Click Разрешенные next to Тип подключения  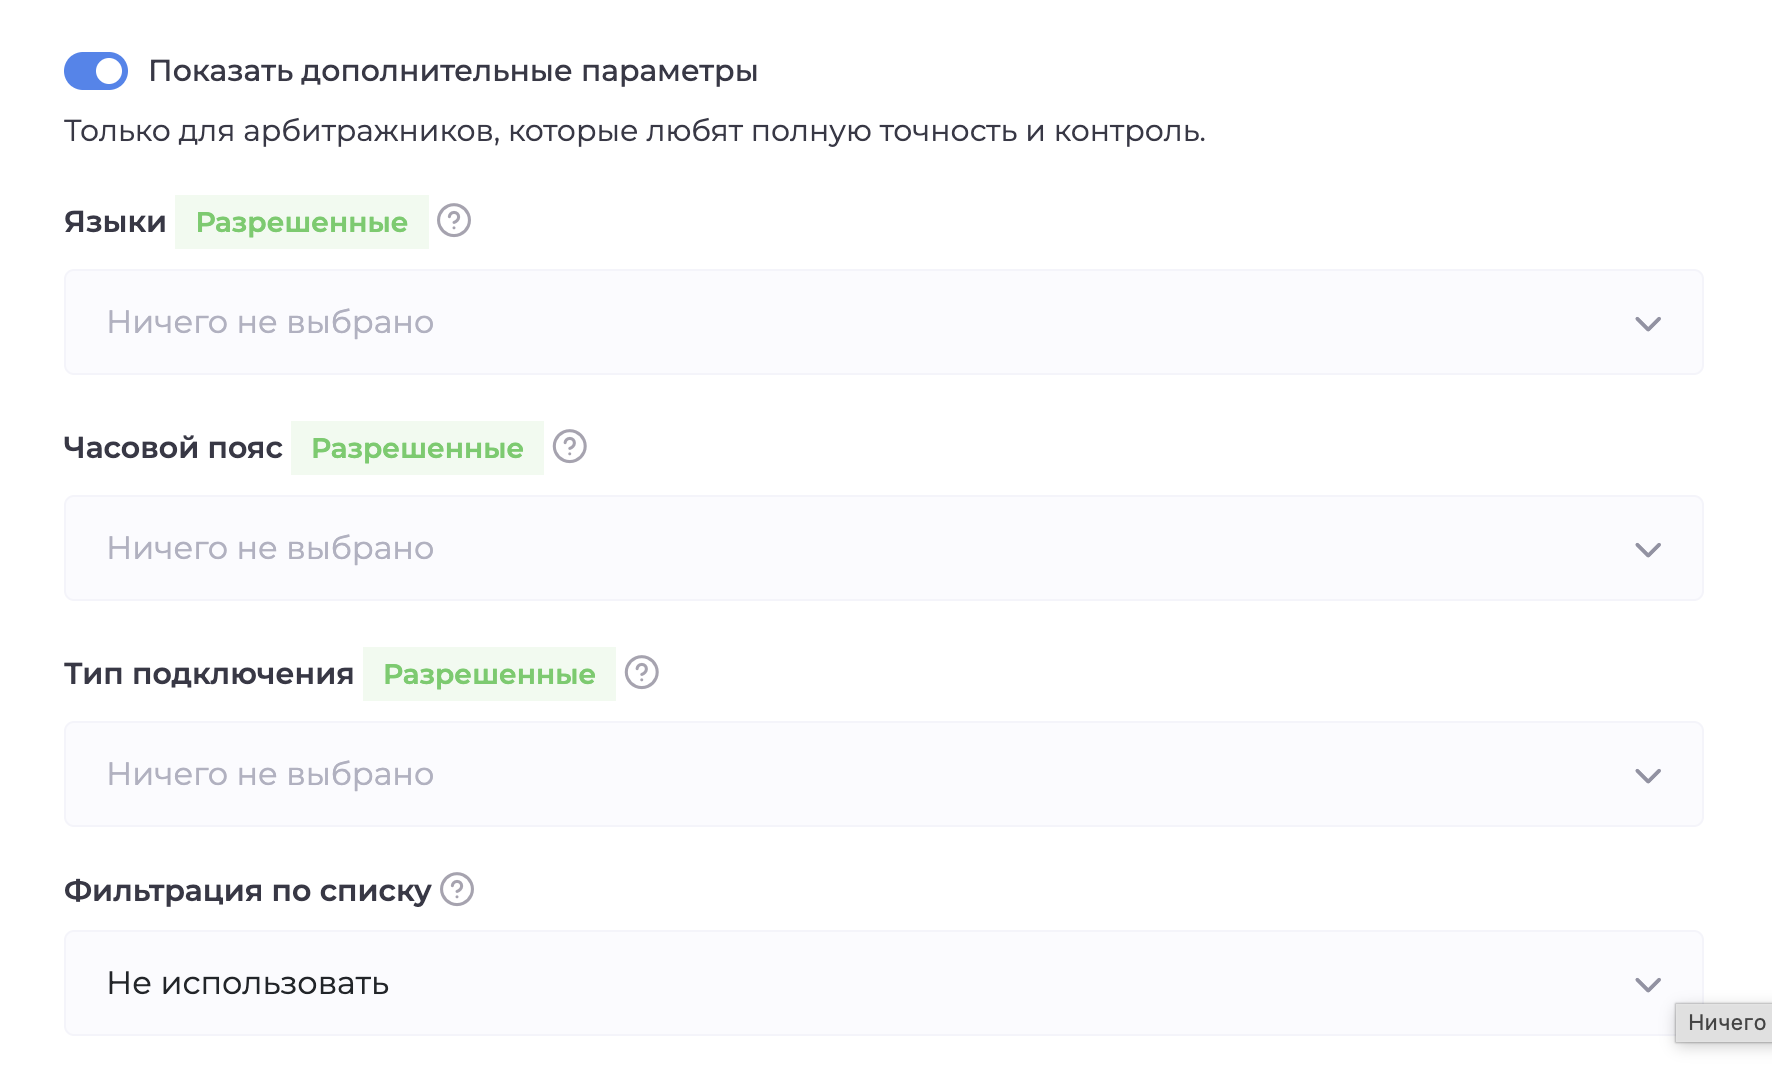tap(489, 674)
